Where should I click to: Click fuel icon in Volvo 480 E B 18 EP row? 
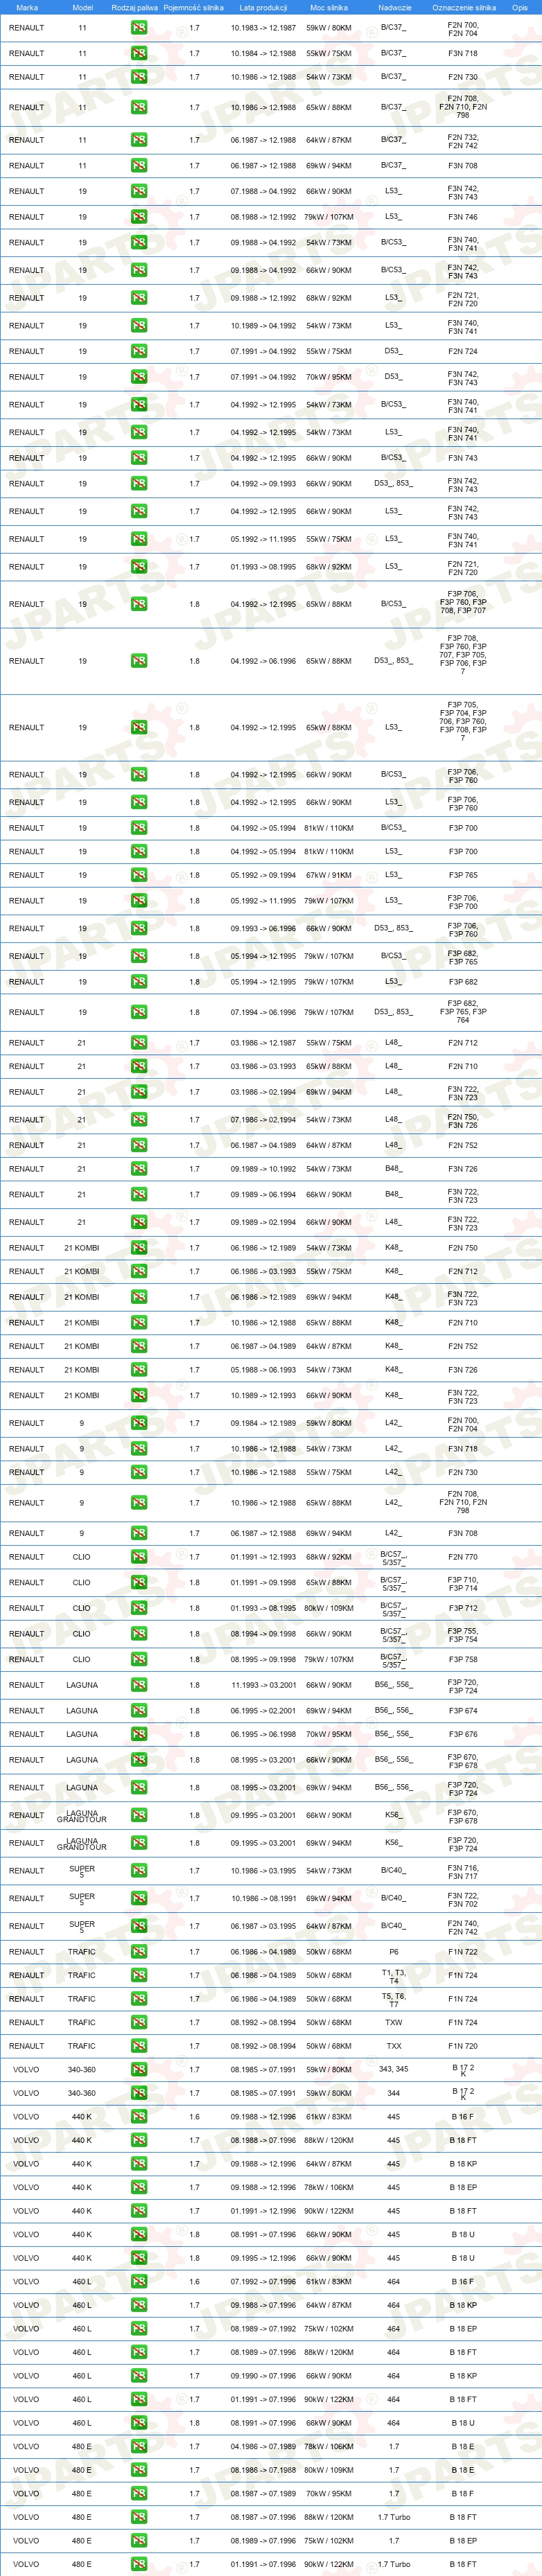[139, 2541]
